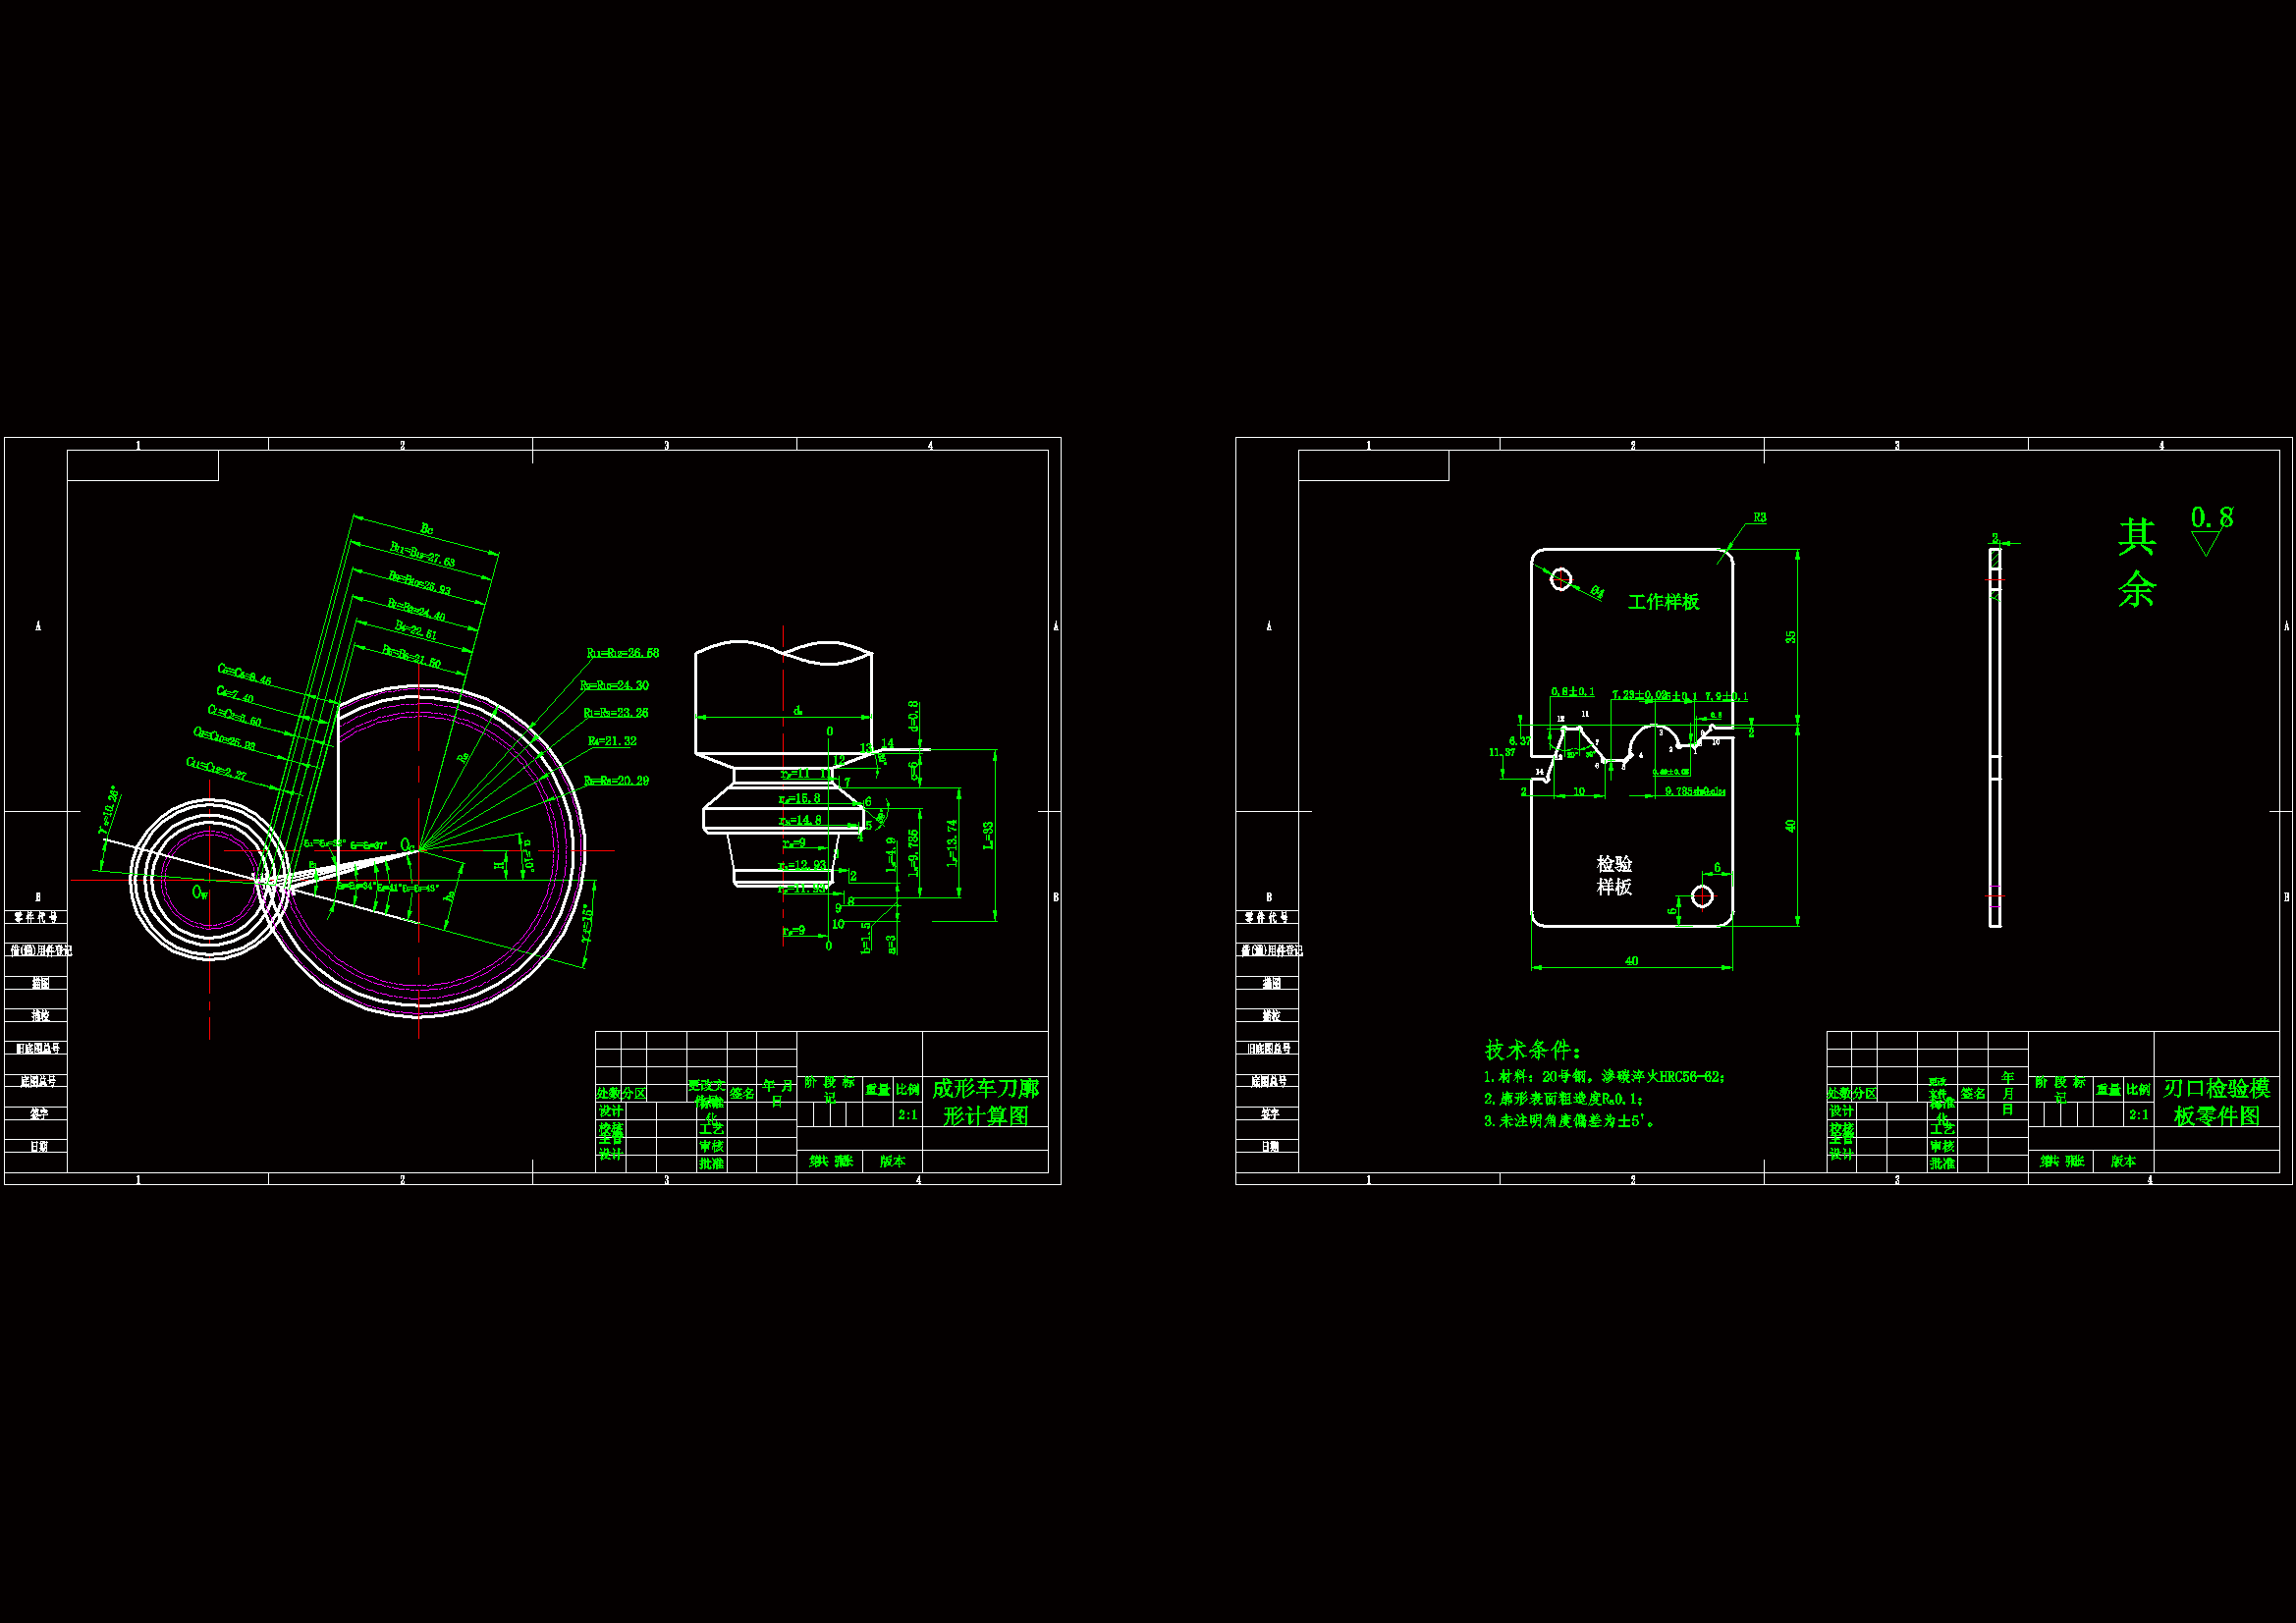The image size is (2296, 1623).
Task: Select the 40 width dimension under plate
Action: 1631,961
